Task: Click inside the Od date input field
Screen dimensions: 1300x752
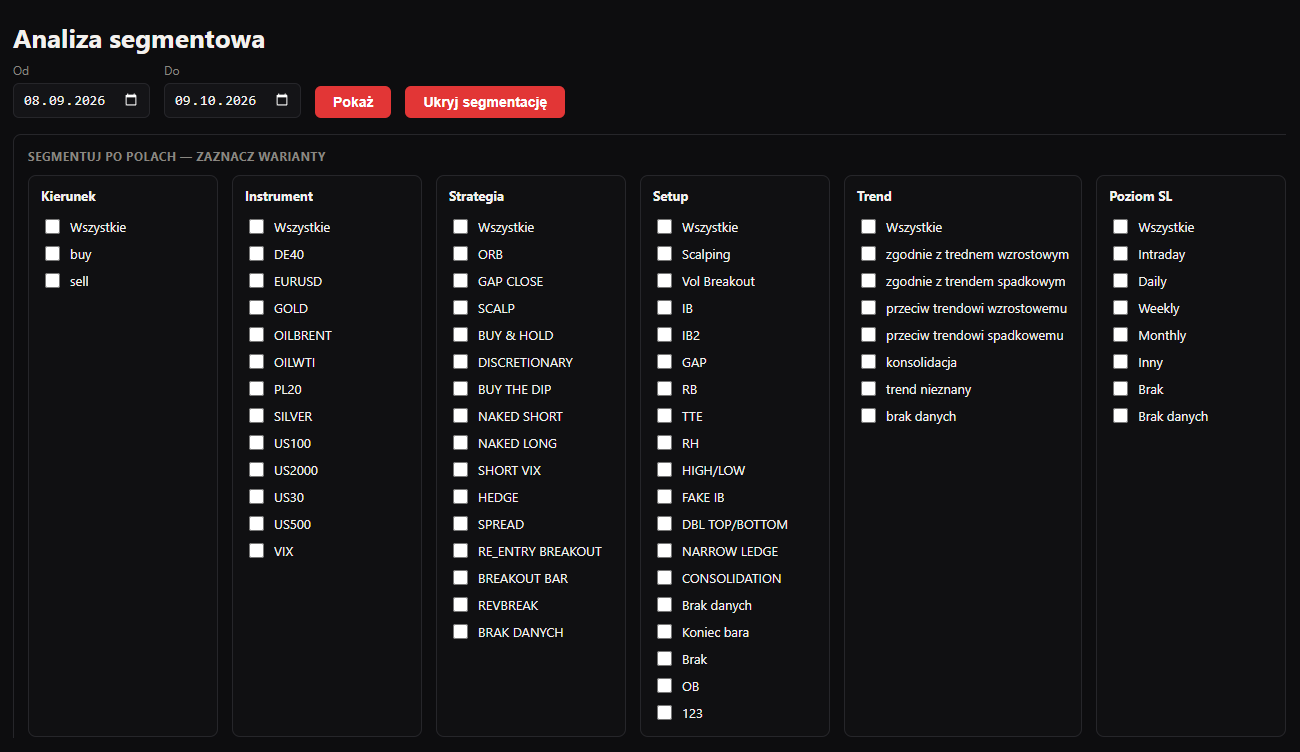Action: click(x=81, y=101)
